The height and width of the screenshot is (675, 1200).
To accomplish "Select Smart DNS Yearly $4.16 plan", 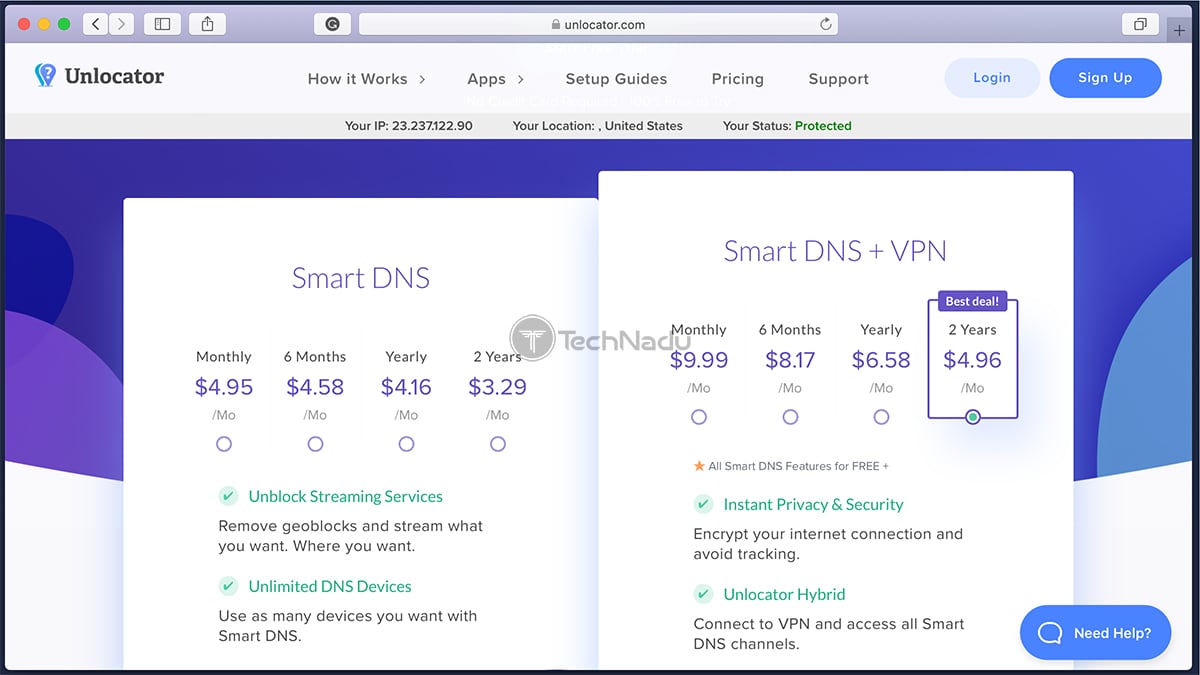I will point(406,444).
